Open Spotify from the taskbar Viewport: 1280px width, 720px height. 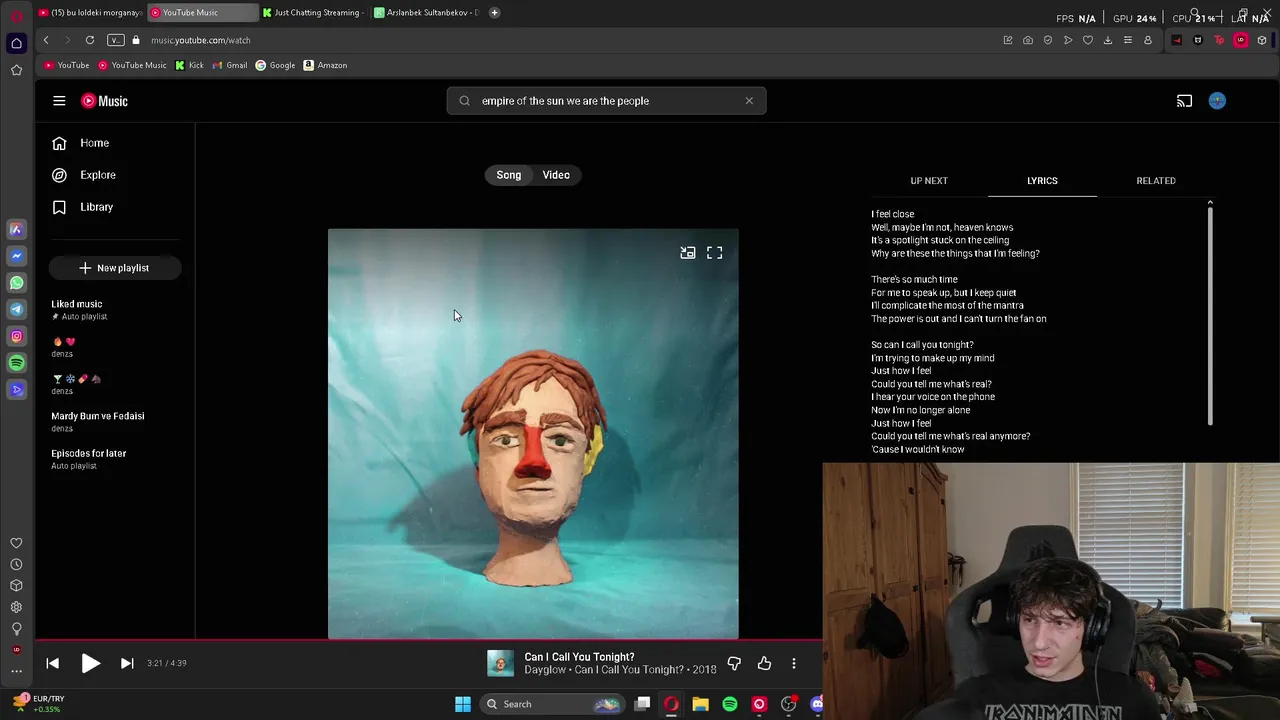(730, 704)
